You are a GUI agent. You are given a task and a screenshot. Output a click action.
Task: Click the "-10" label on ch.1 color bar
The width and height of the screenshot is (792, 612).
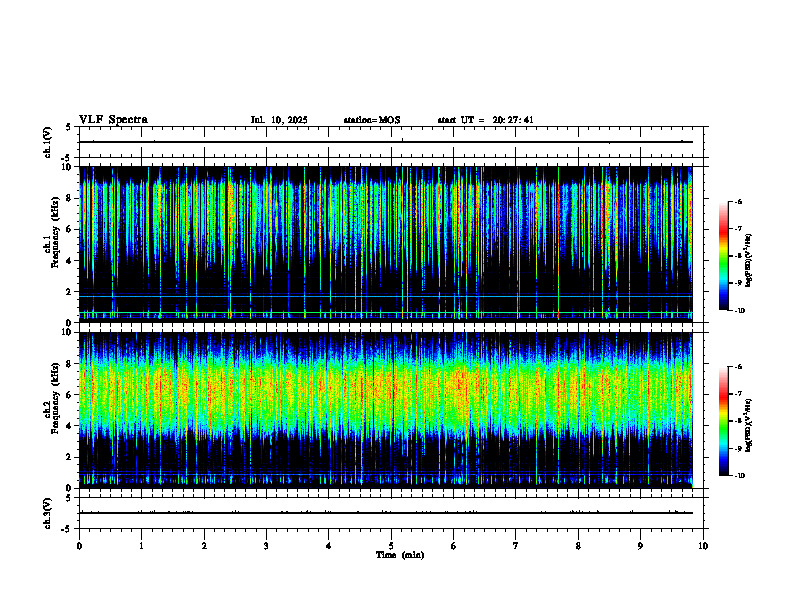(x=739, y=311)
